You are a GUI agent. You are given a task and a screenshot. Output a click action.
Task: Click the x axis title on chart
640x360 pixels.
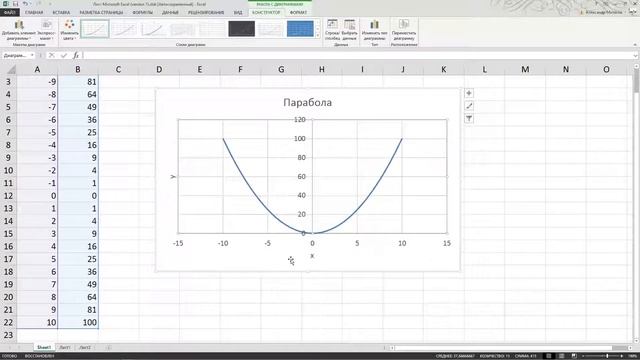click(x=312, y=256)
